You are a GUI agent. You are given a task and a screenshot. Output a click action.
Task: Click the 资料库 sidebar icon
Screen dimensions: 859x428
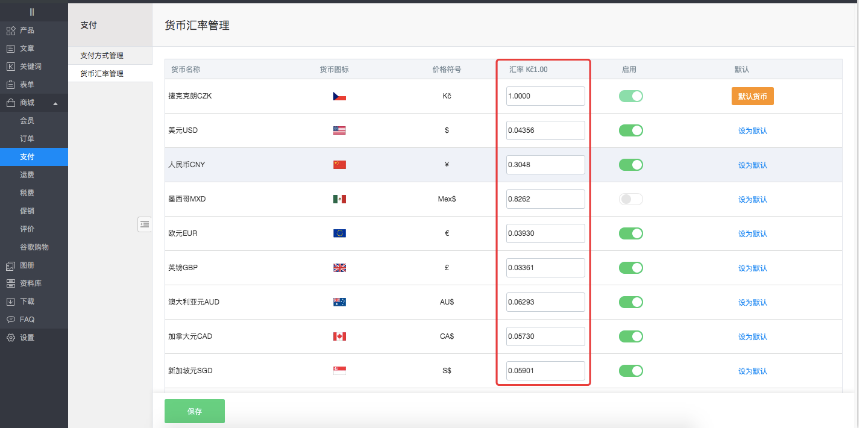[11, 283]
